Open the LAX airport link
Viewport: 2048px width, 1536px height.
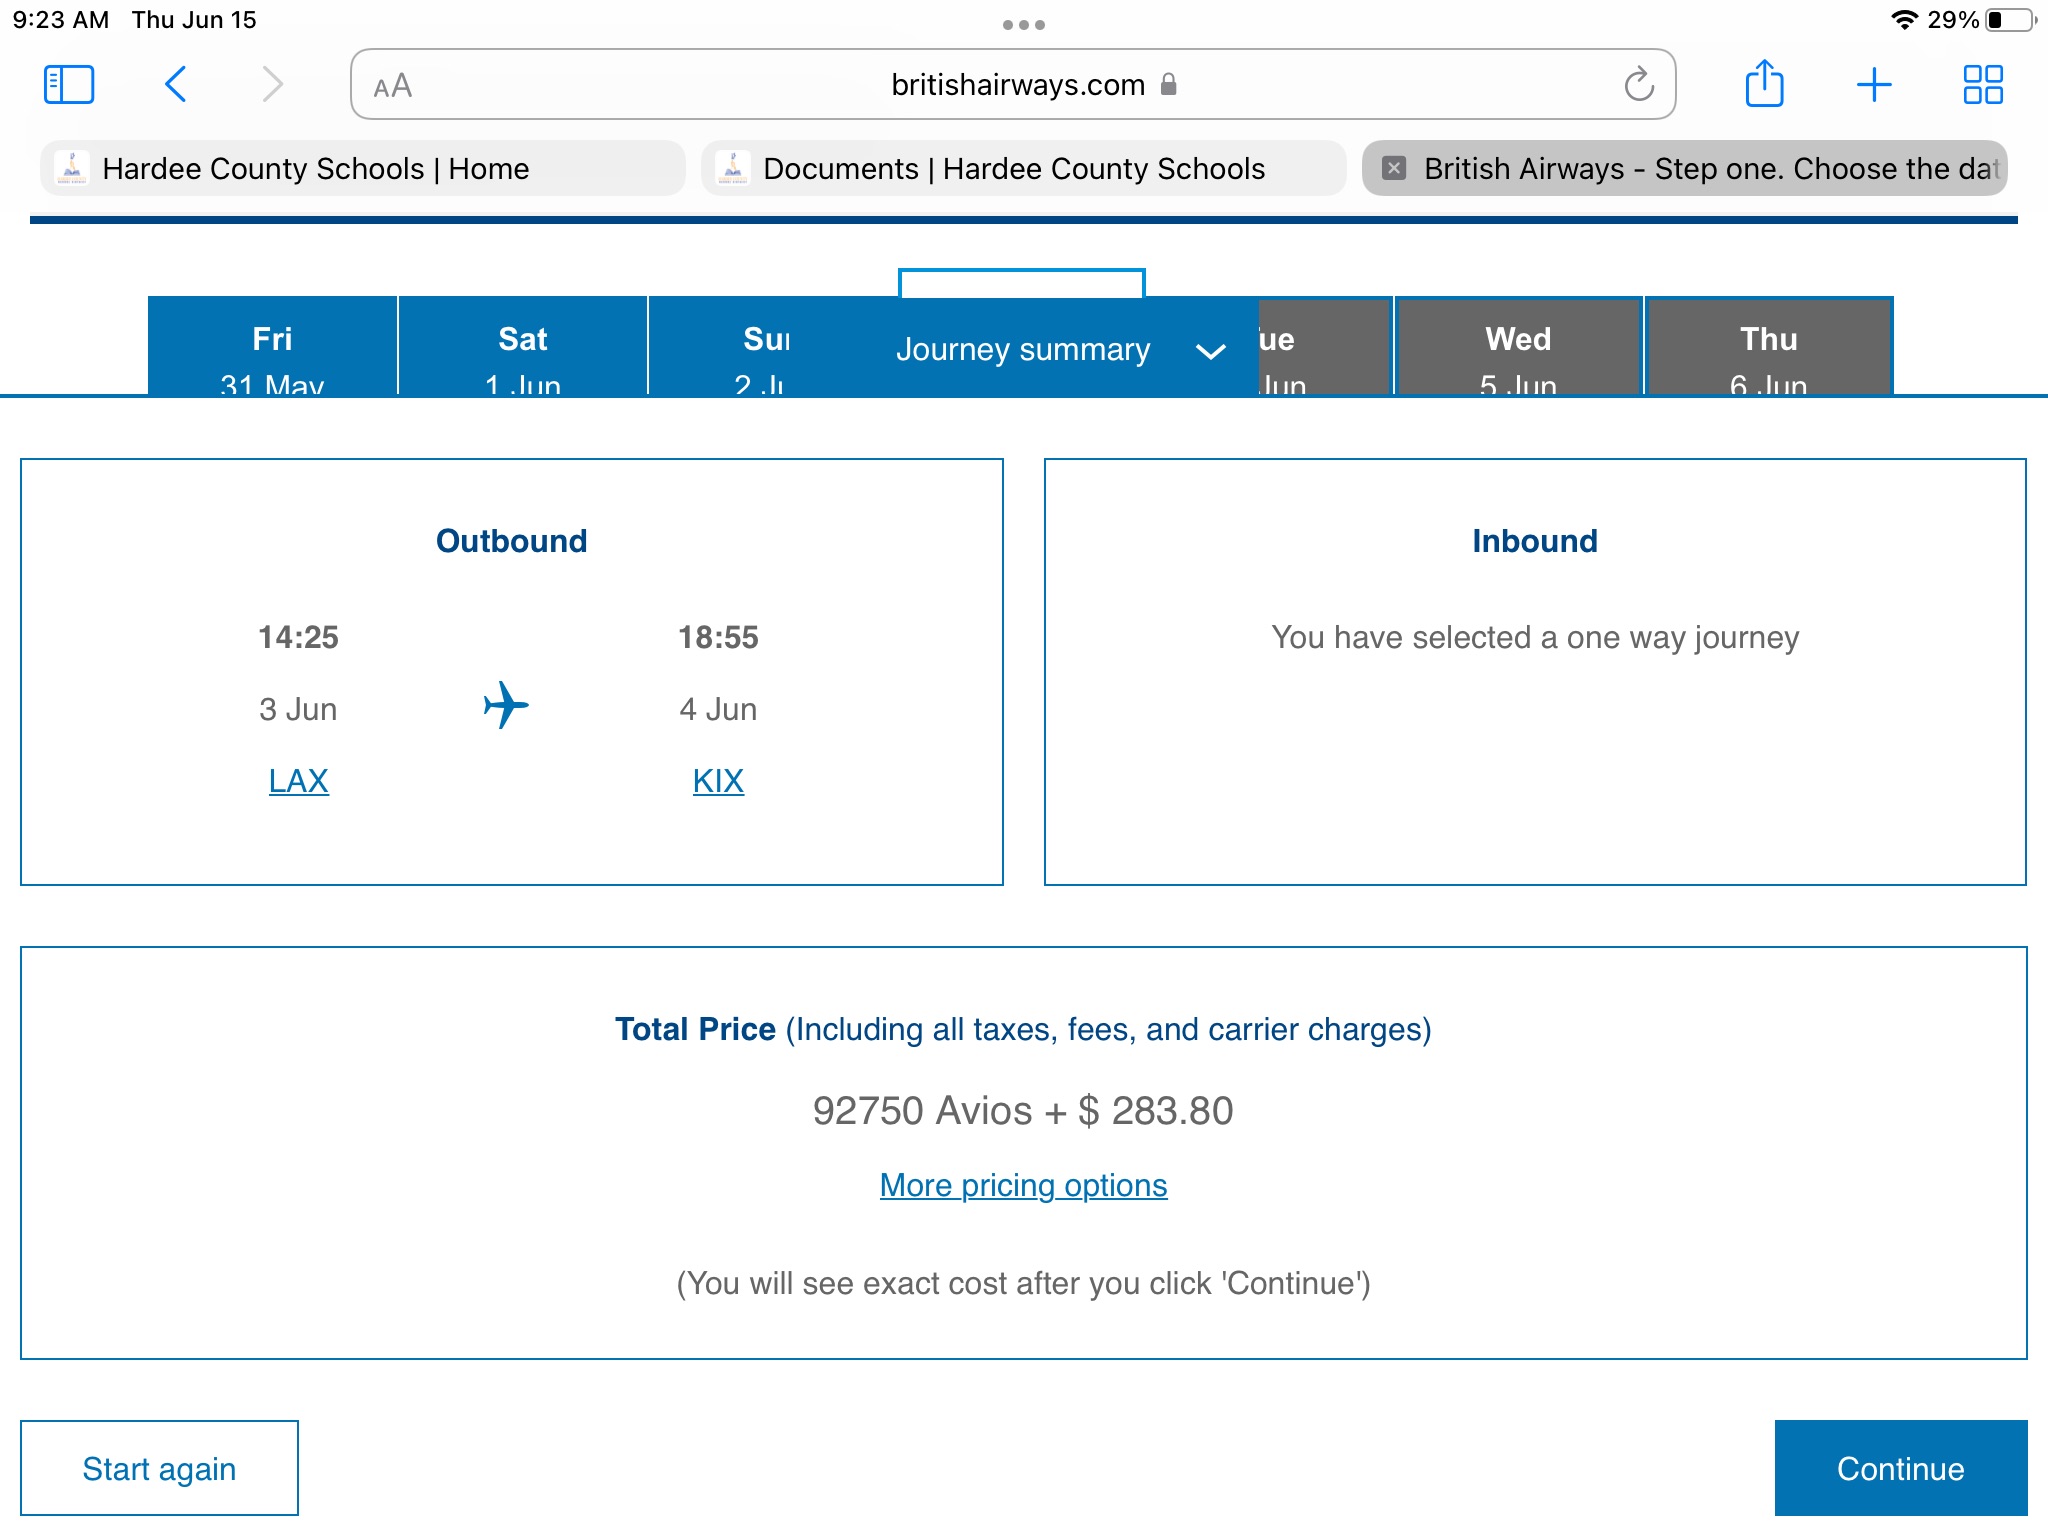click(x=298, y=780)
